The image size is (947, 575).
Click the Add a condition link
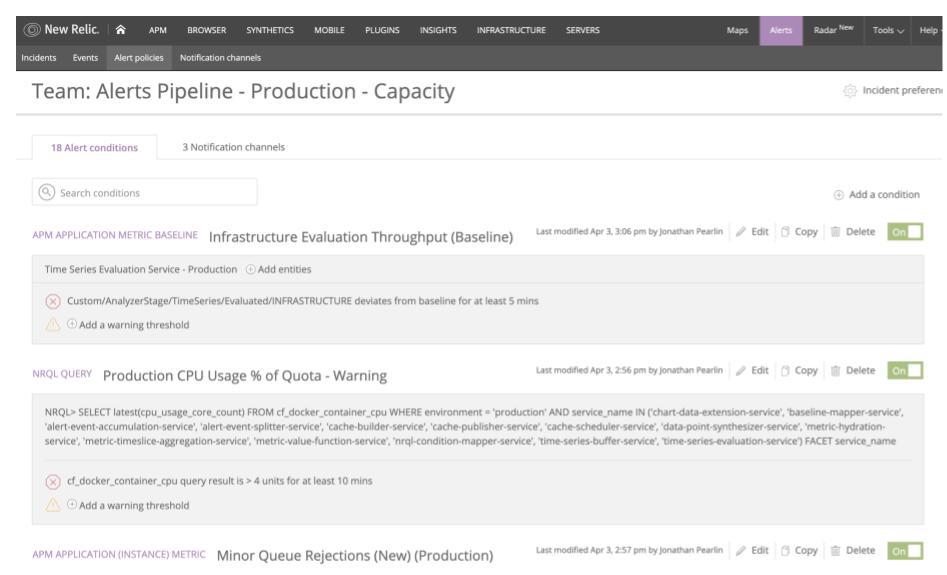click(884, 194)
